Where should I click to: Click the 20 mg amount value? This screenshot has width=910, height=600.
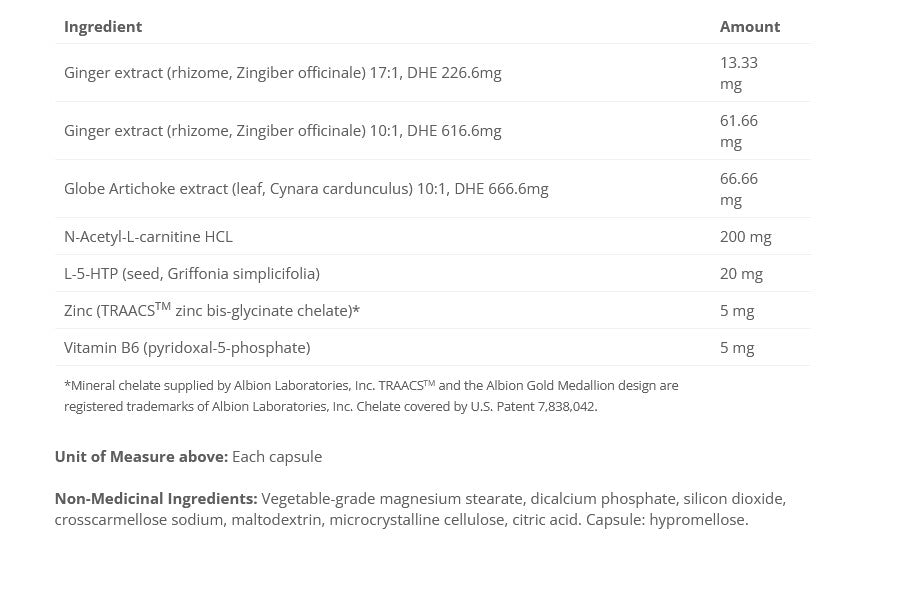point(741,274)
